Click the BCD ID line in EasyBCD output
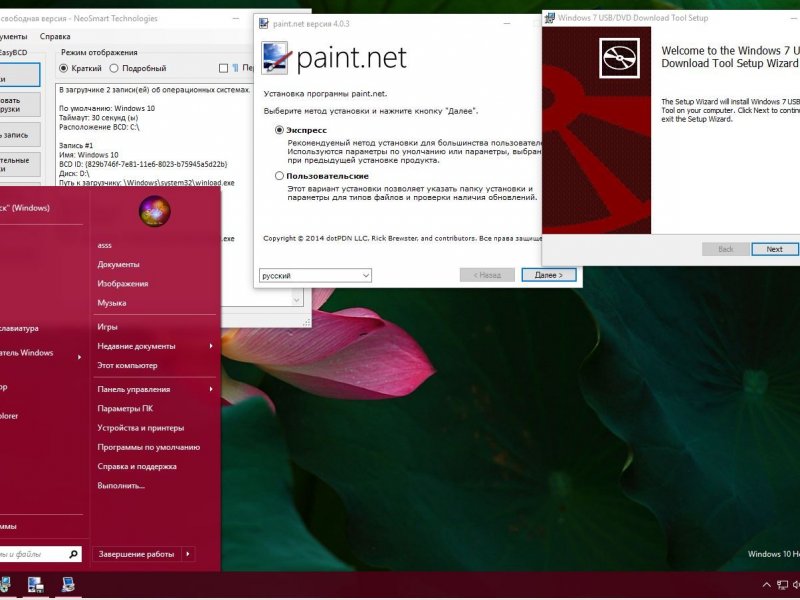 pyautogui.click(x=143, y=164)
